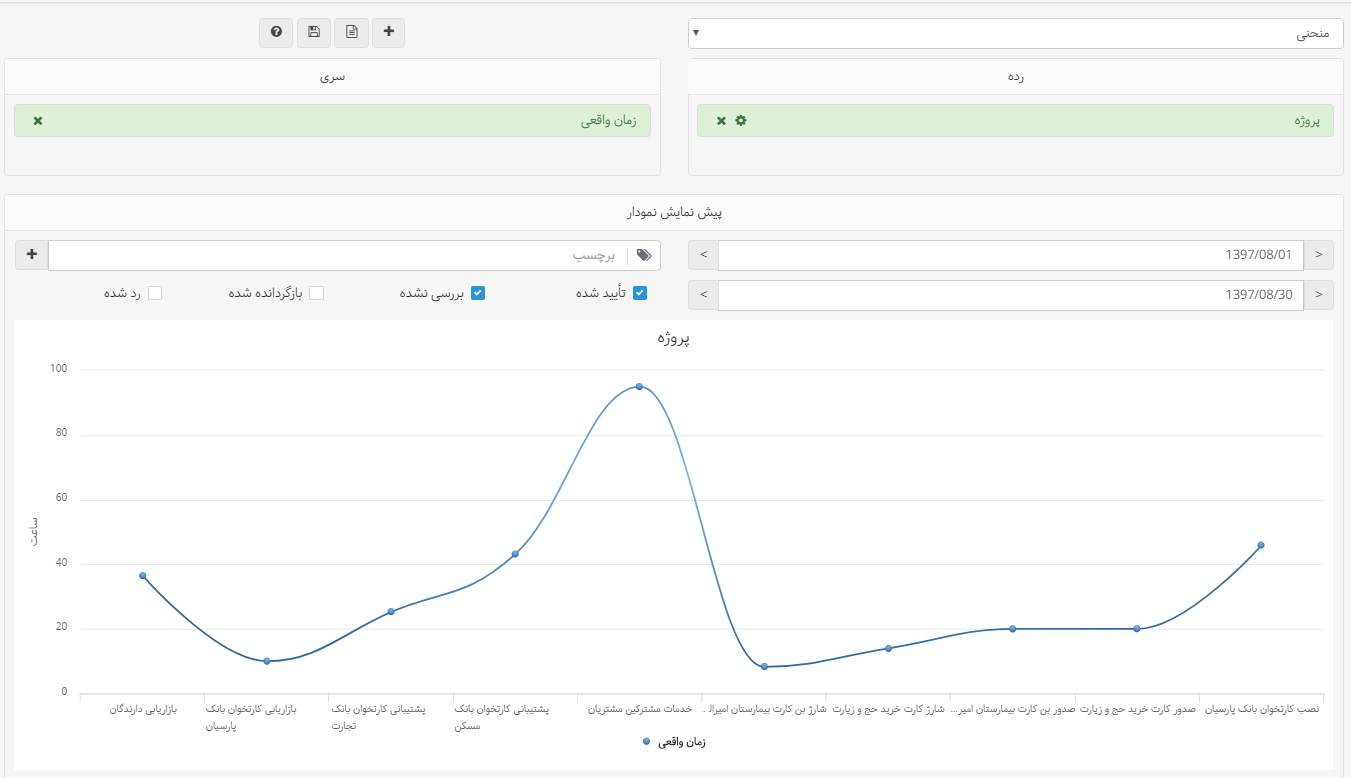
Task: Click the 1397/08/30 end date field
Action: [1010, 295]
